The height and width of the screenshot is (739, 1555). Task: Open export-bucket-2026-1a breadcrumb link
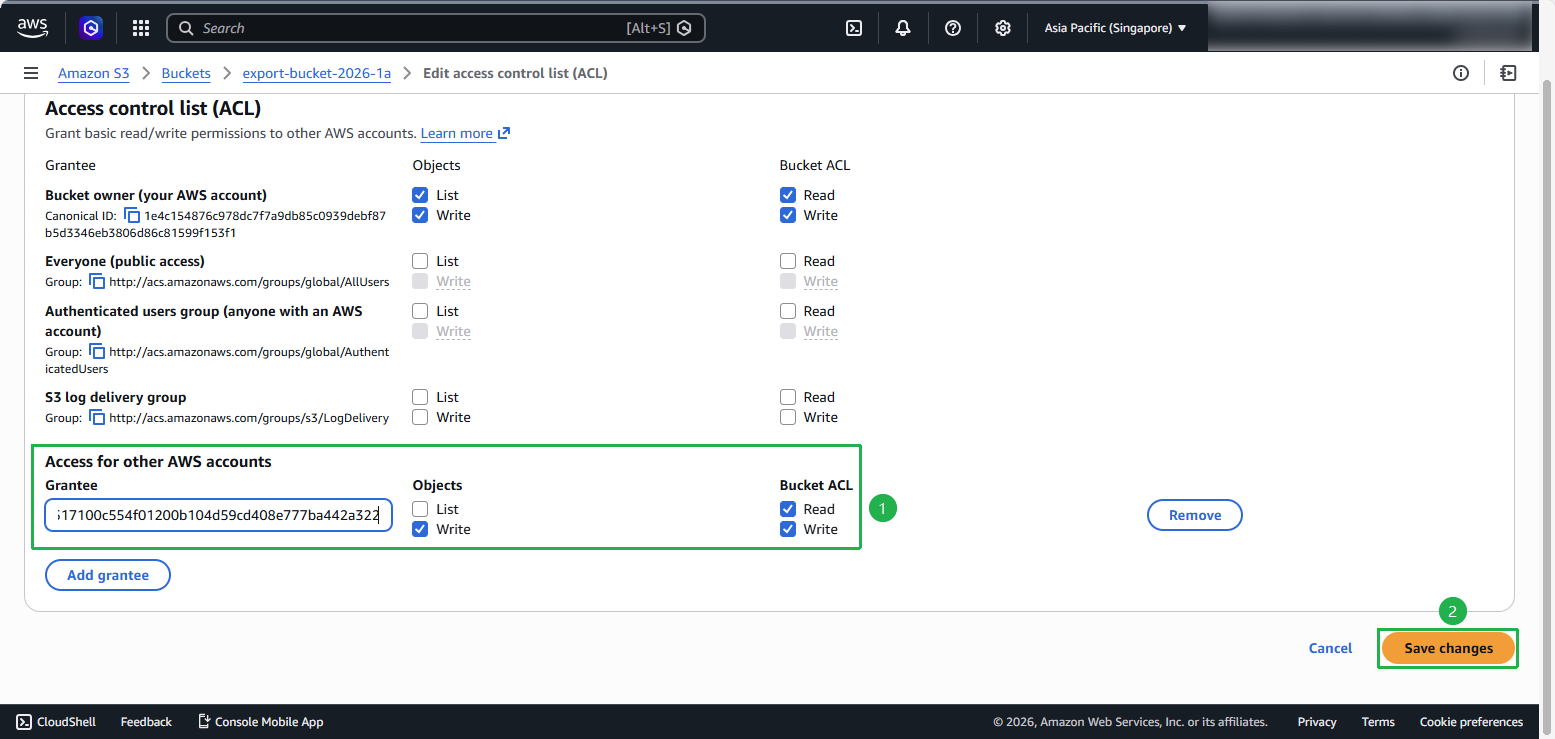pos(317,73)
